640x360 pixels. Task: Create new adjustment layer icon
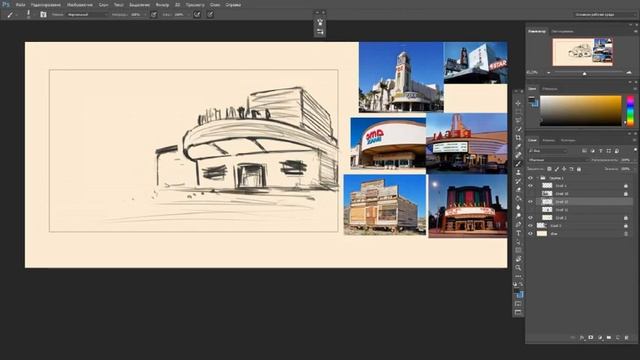[x=600, y=338]
